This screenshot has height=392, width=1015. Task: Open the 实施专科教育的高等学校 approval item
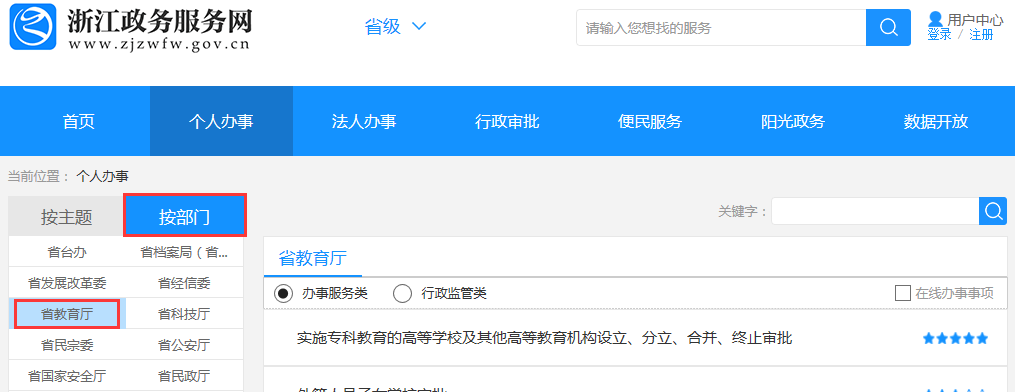point(544,338)
